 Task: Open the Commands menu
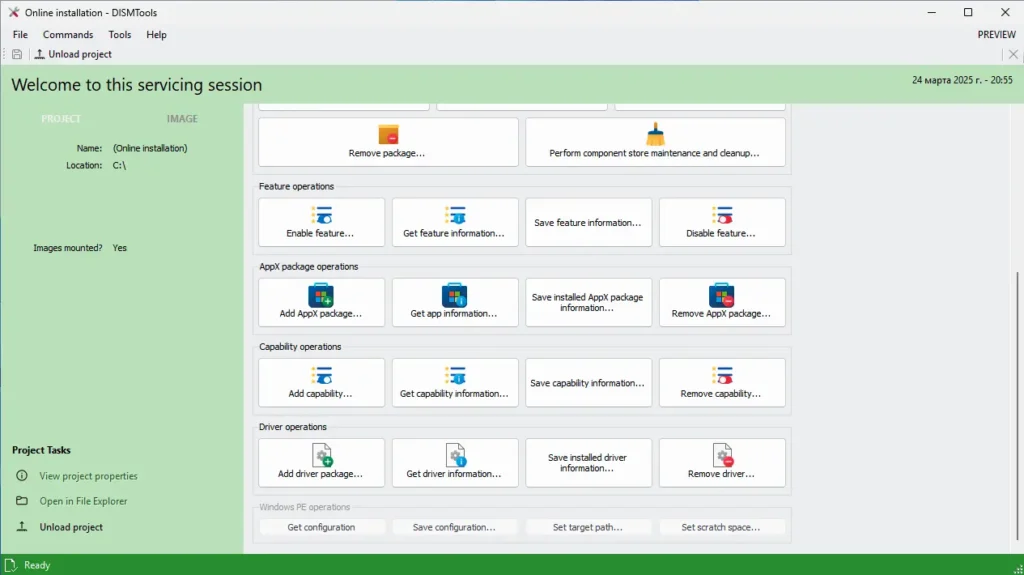point(68,35)
